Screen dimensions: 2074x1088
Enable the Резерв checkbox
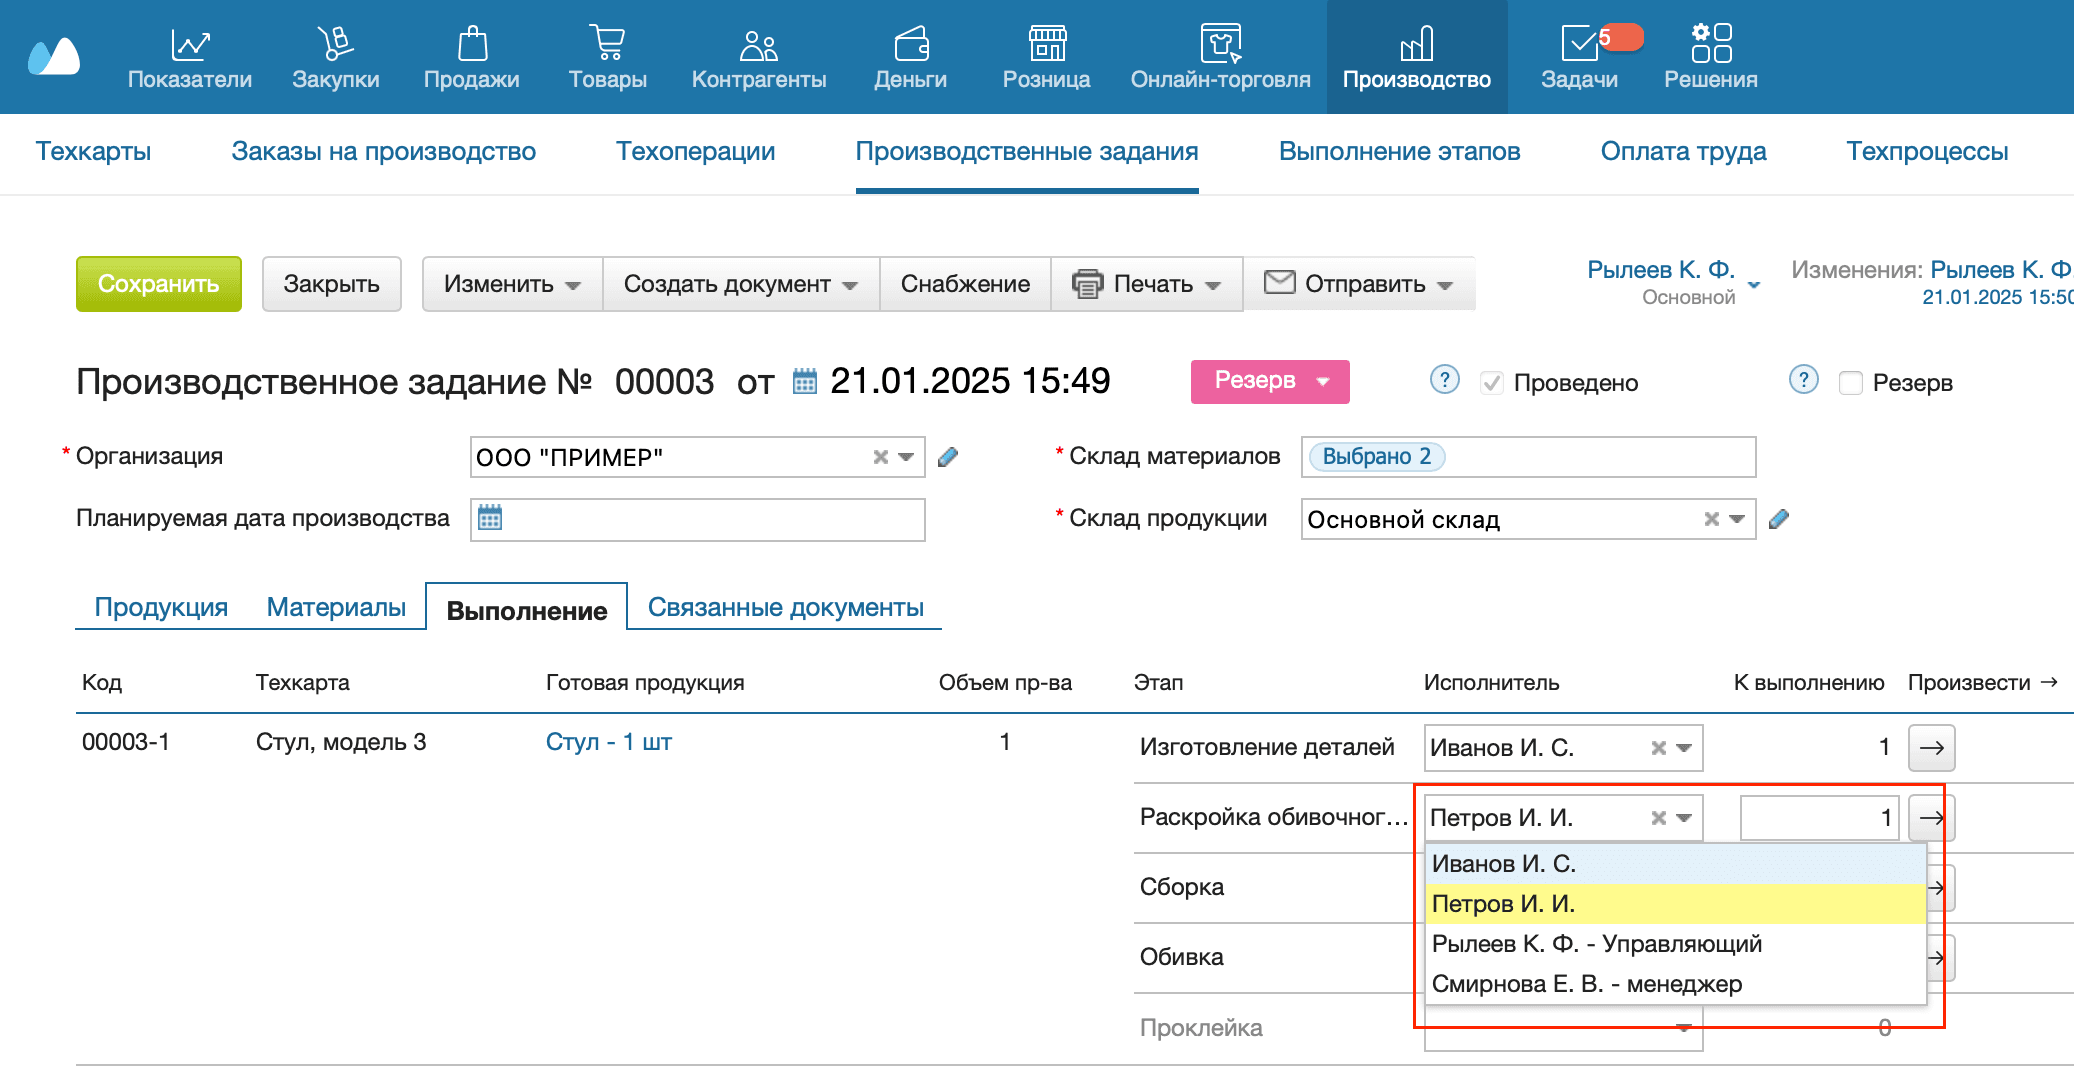(x=1850, y=383)
